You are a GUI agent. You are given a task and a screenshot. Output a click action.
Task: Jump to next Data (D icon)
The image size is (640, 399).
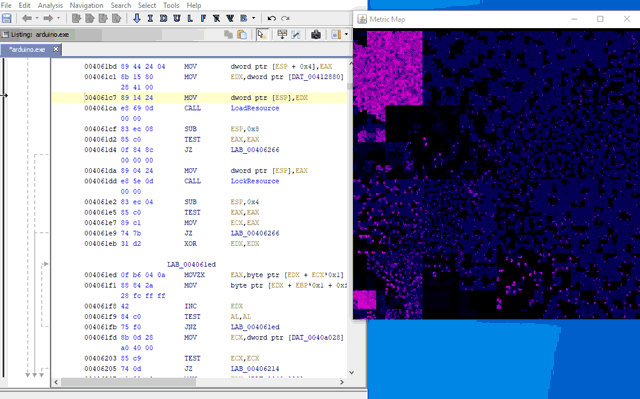(x=163, y=18)
